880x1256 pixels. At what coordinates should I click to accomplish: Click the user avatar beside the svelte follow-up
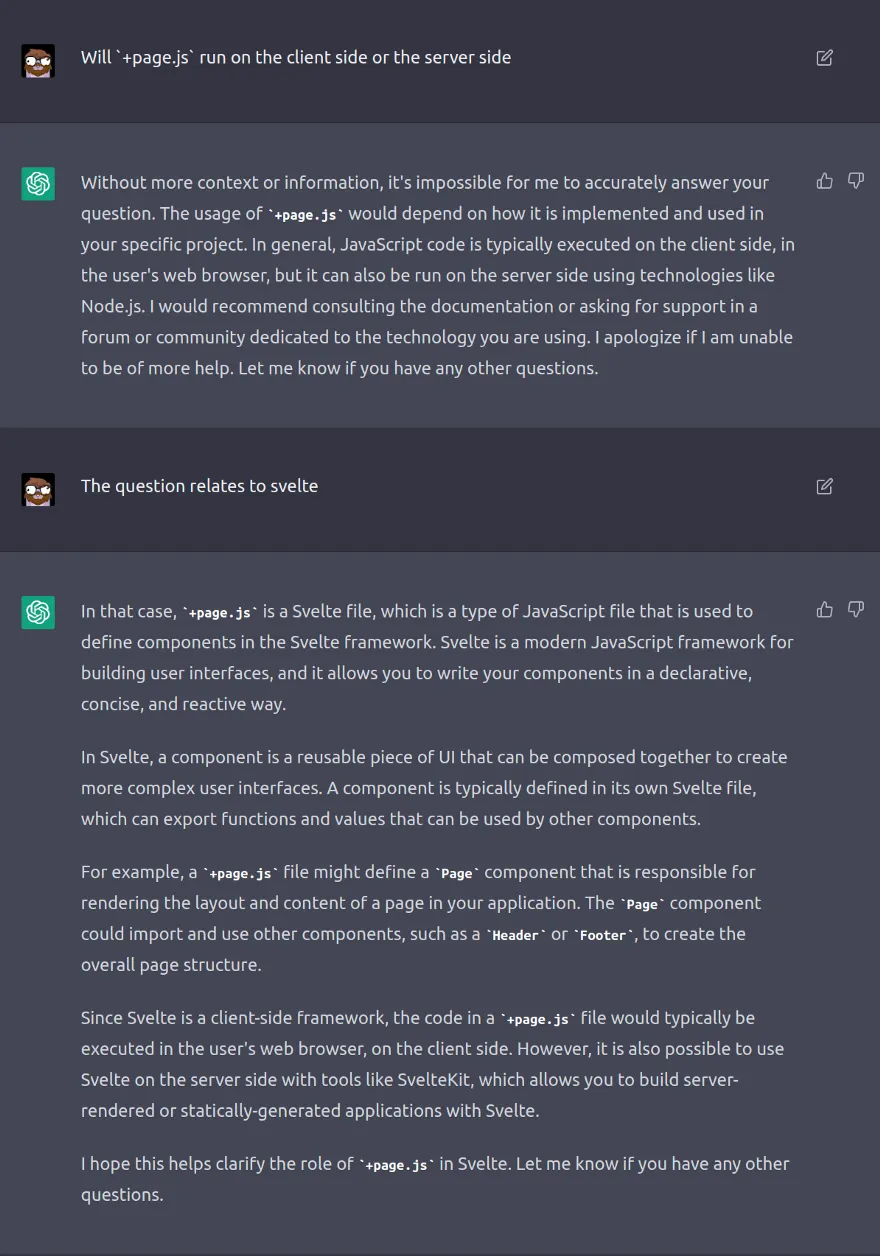coord(38,490)
